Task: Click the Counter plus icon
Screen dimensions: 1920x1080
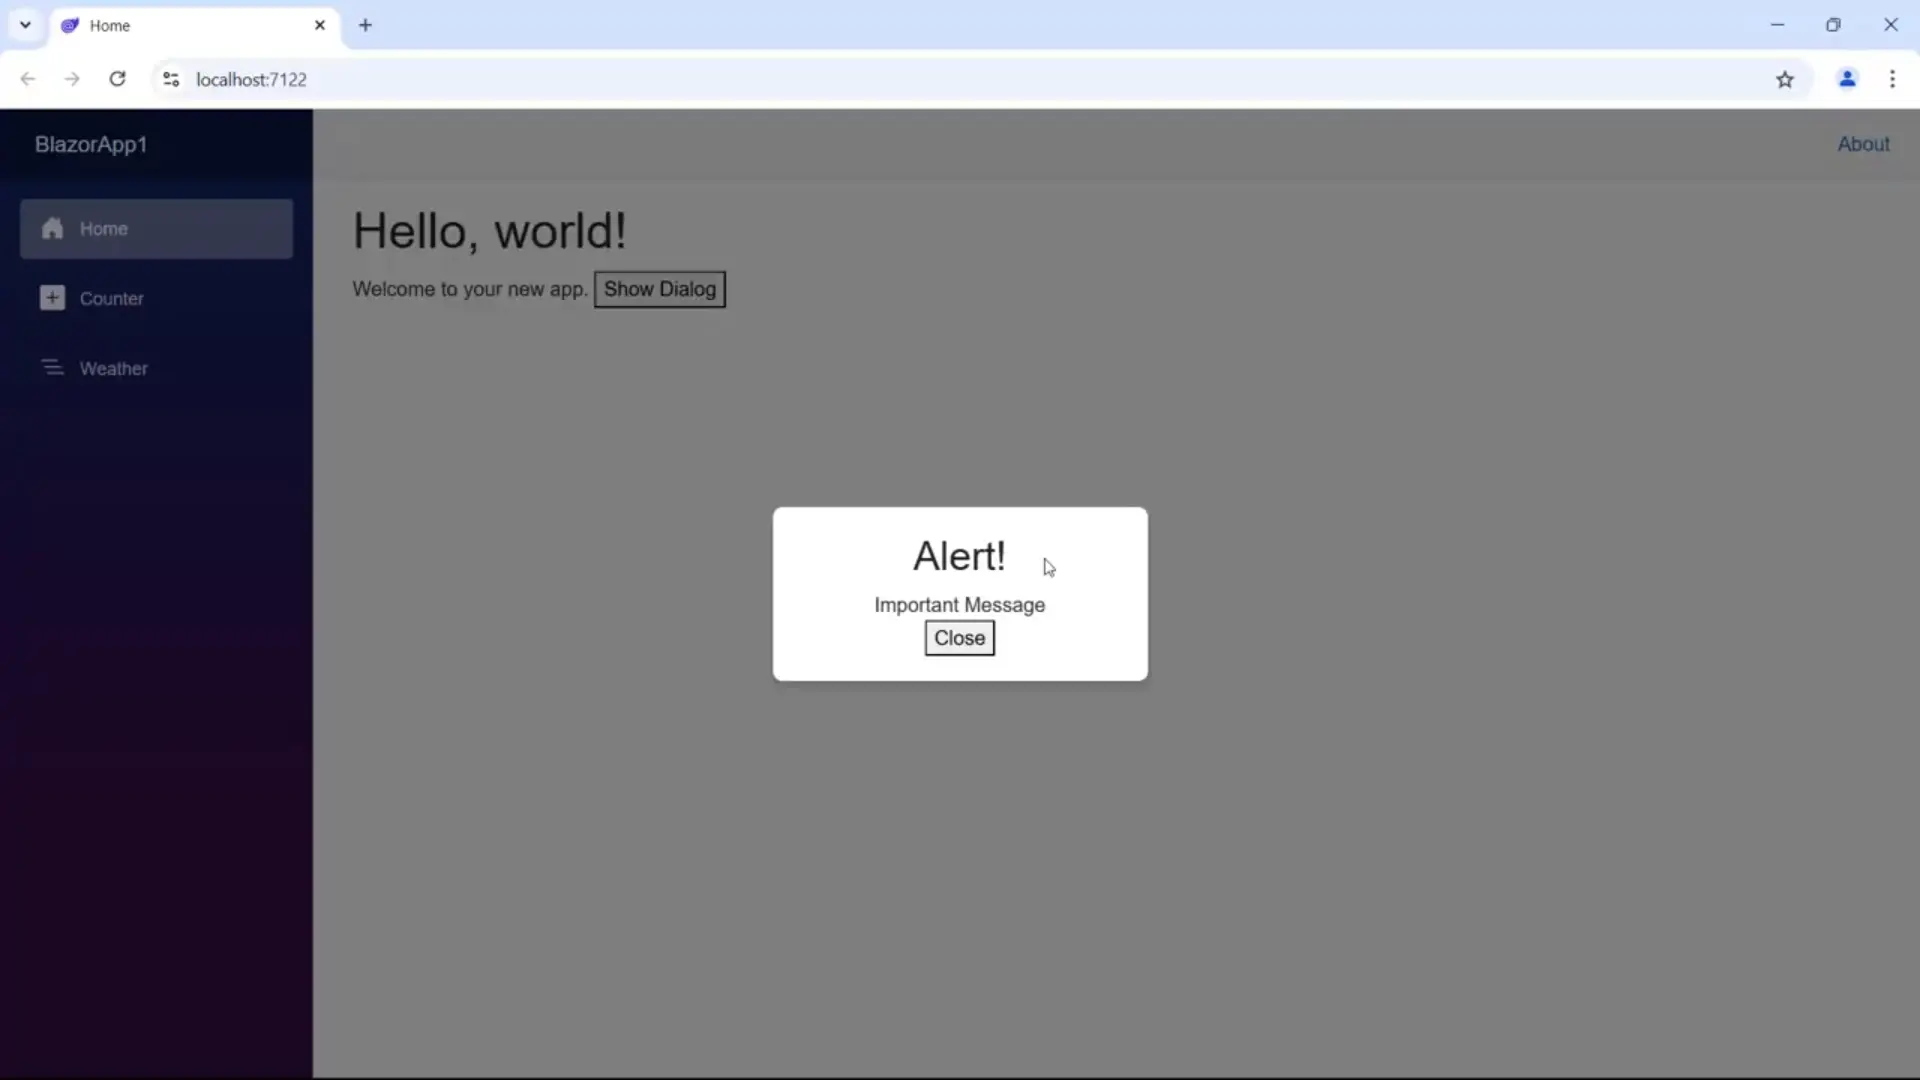Action: [51, 297]
